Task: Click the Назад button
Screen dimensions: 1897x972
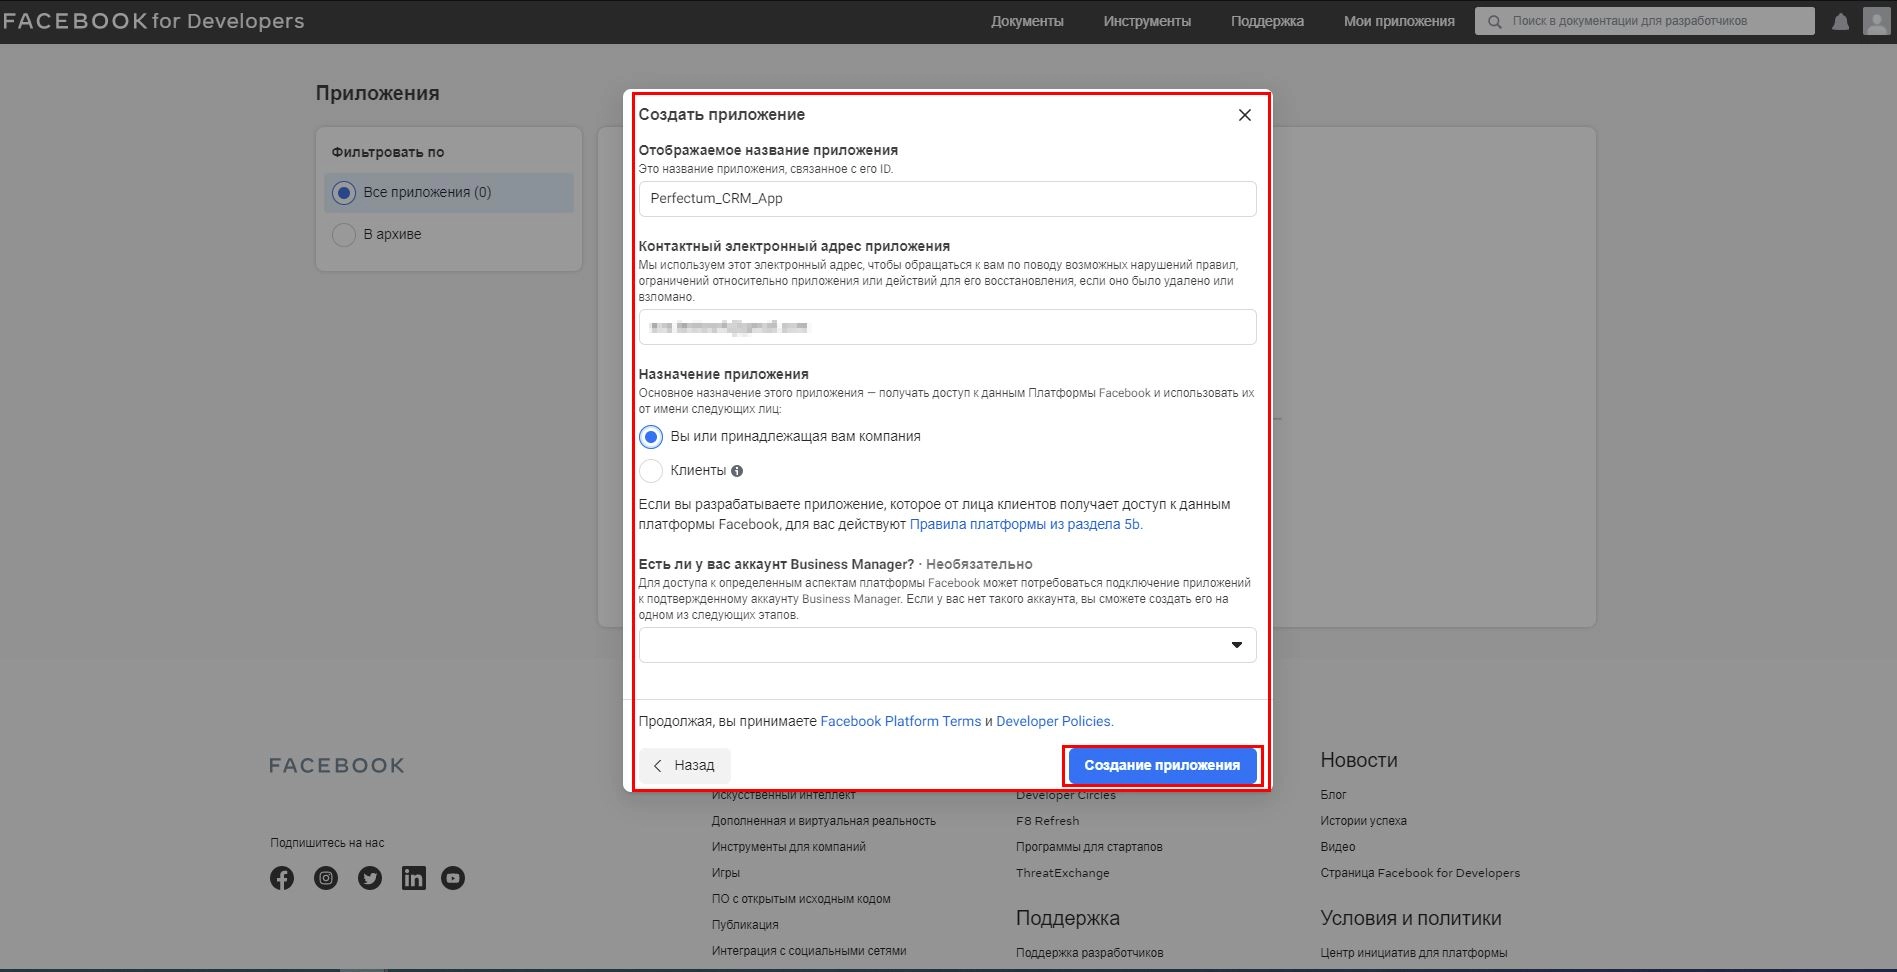Action: [685, 766]
